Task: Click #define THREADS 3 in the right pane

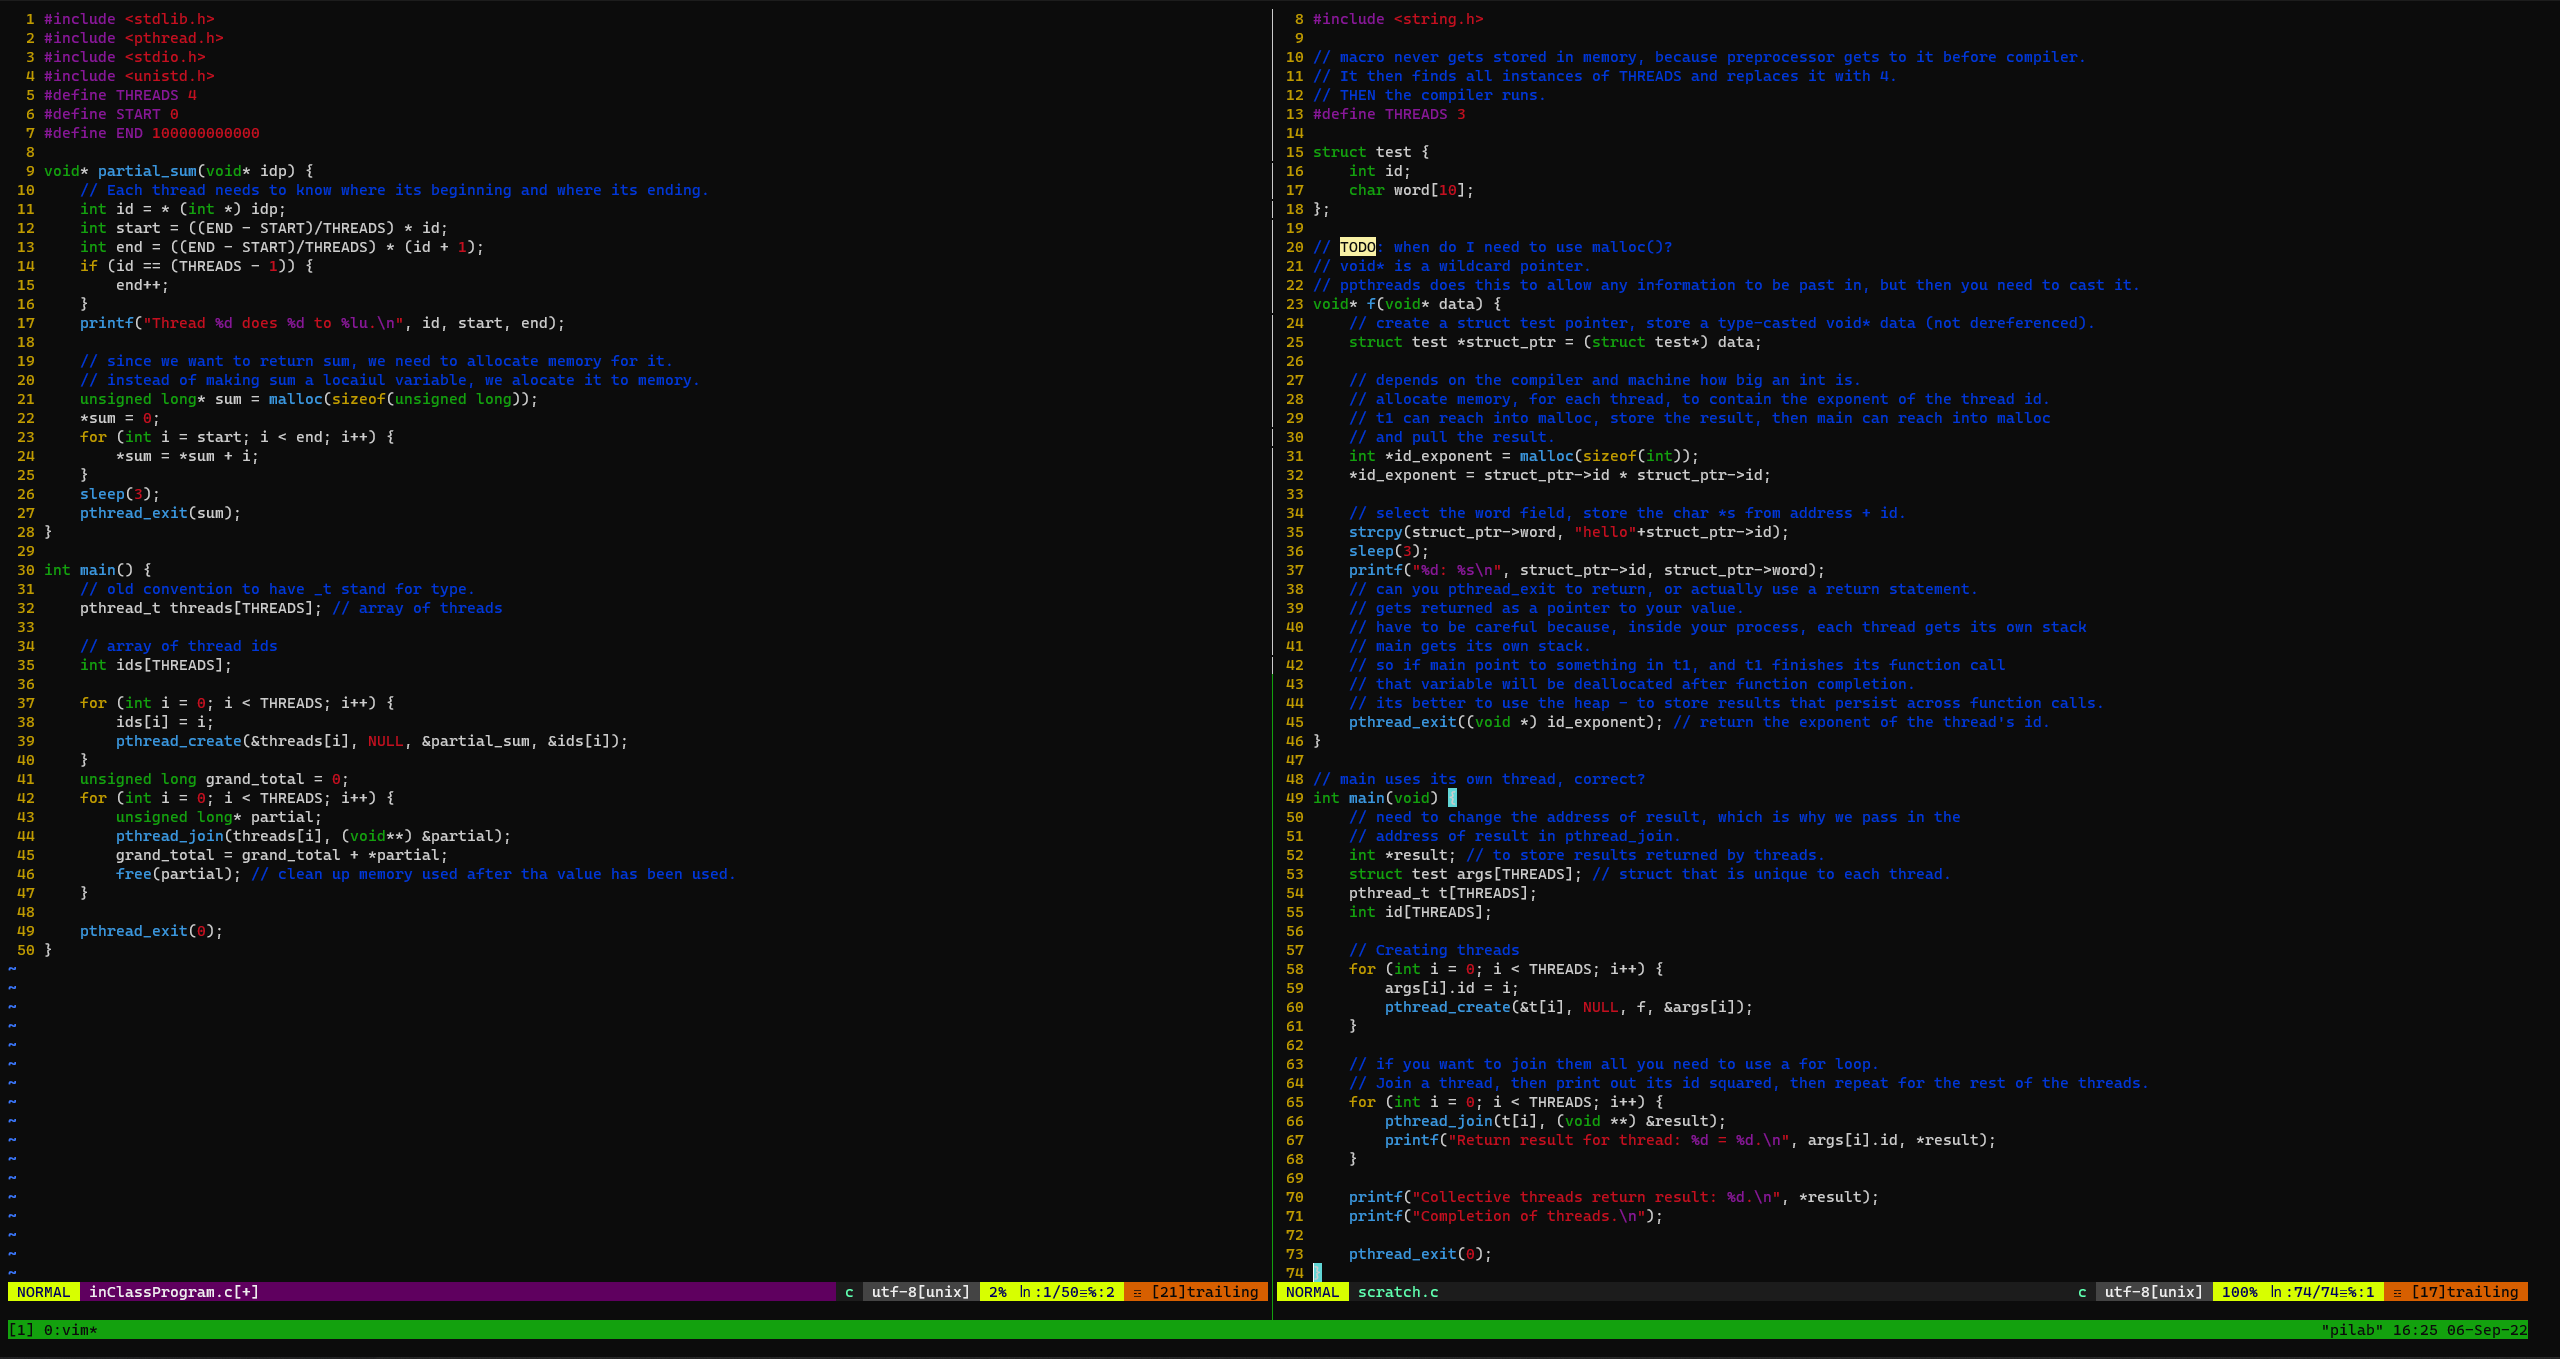Action: 1389,114
